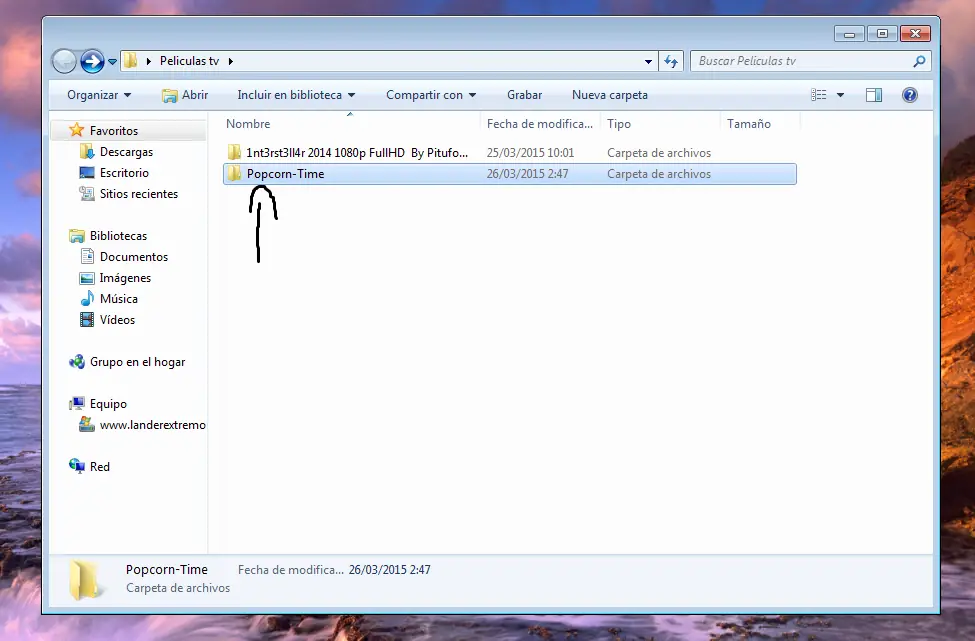Open the Compartir con menu
Image resolution: width=975 pixels, height=641 pixels.
tap(431, 95)
